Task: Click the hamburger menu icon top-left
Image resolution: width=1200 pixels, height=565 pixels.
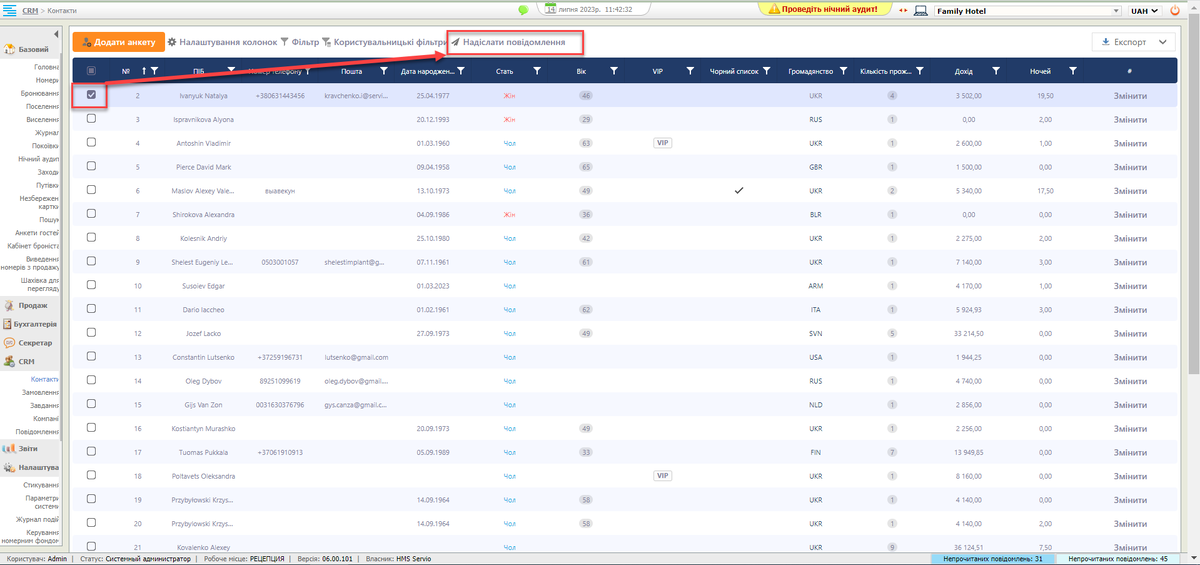Action: [x=9, y=10]
